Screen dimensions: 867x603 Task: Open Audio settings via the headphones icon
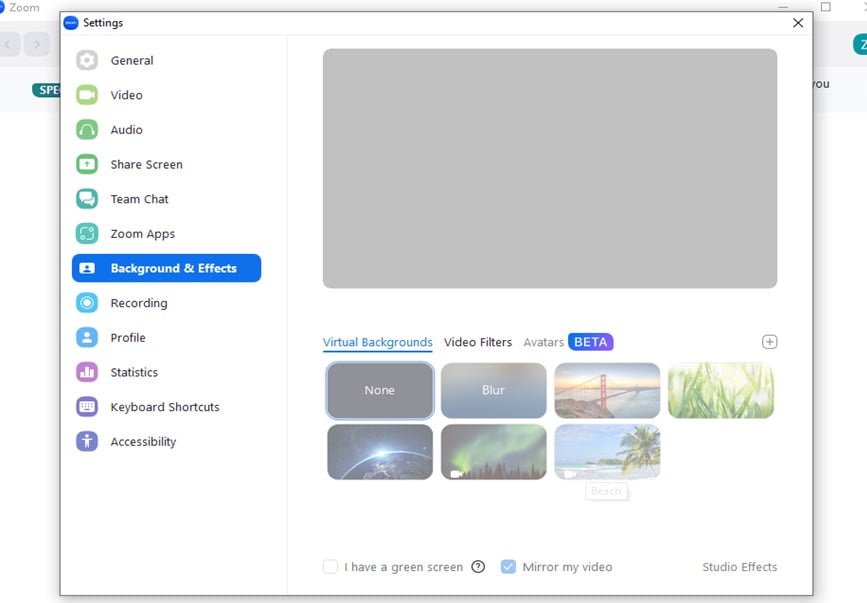[87, 130]
